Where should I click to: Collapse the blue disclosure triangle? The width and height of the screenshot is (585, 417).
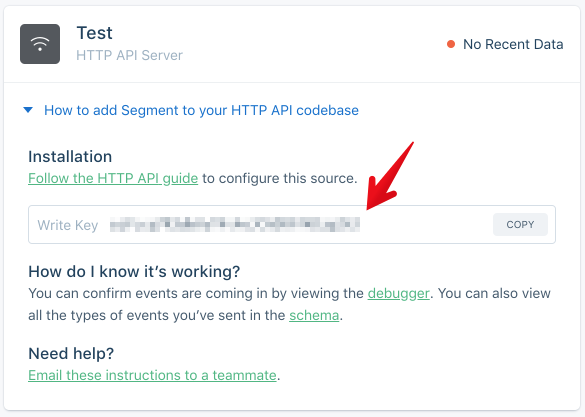28,110
